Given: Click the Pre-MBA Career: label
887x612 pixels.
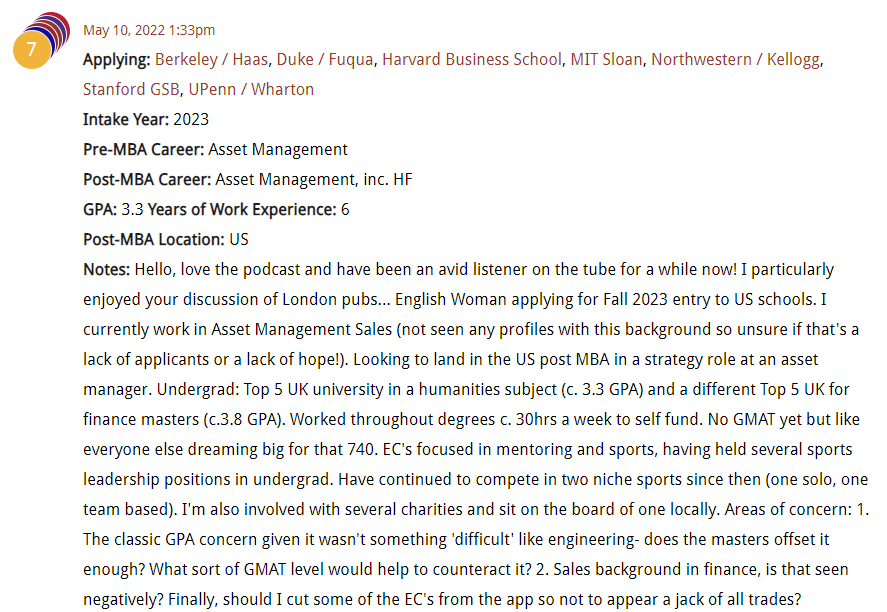Looking at the screenshot, I should coord(144,150).
